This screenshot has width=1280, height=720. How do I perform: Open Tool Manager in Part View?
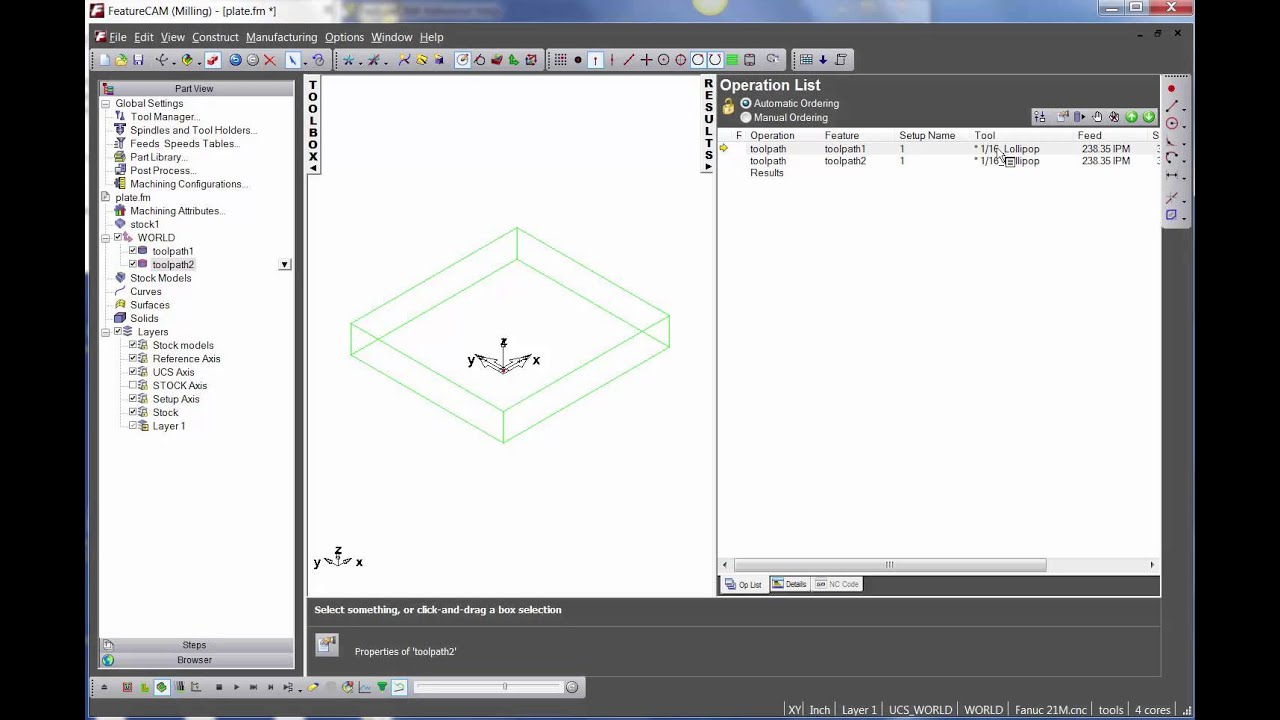point(164,117)
